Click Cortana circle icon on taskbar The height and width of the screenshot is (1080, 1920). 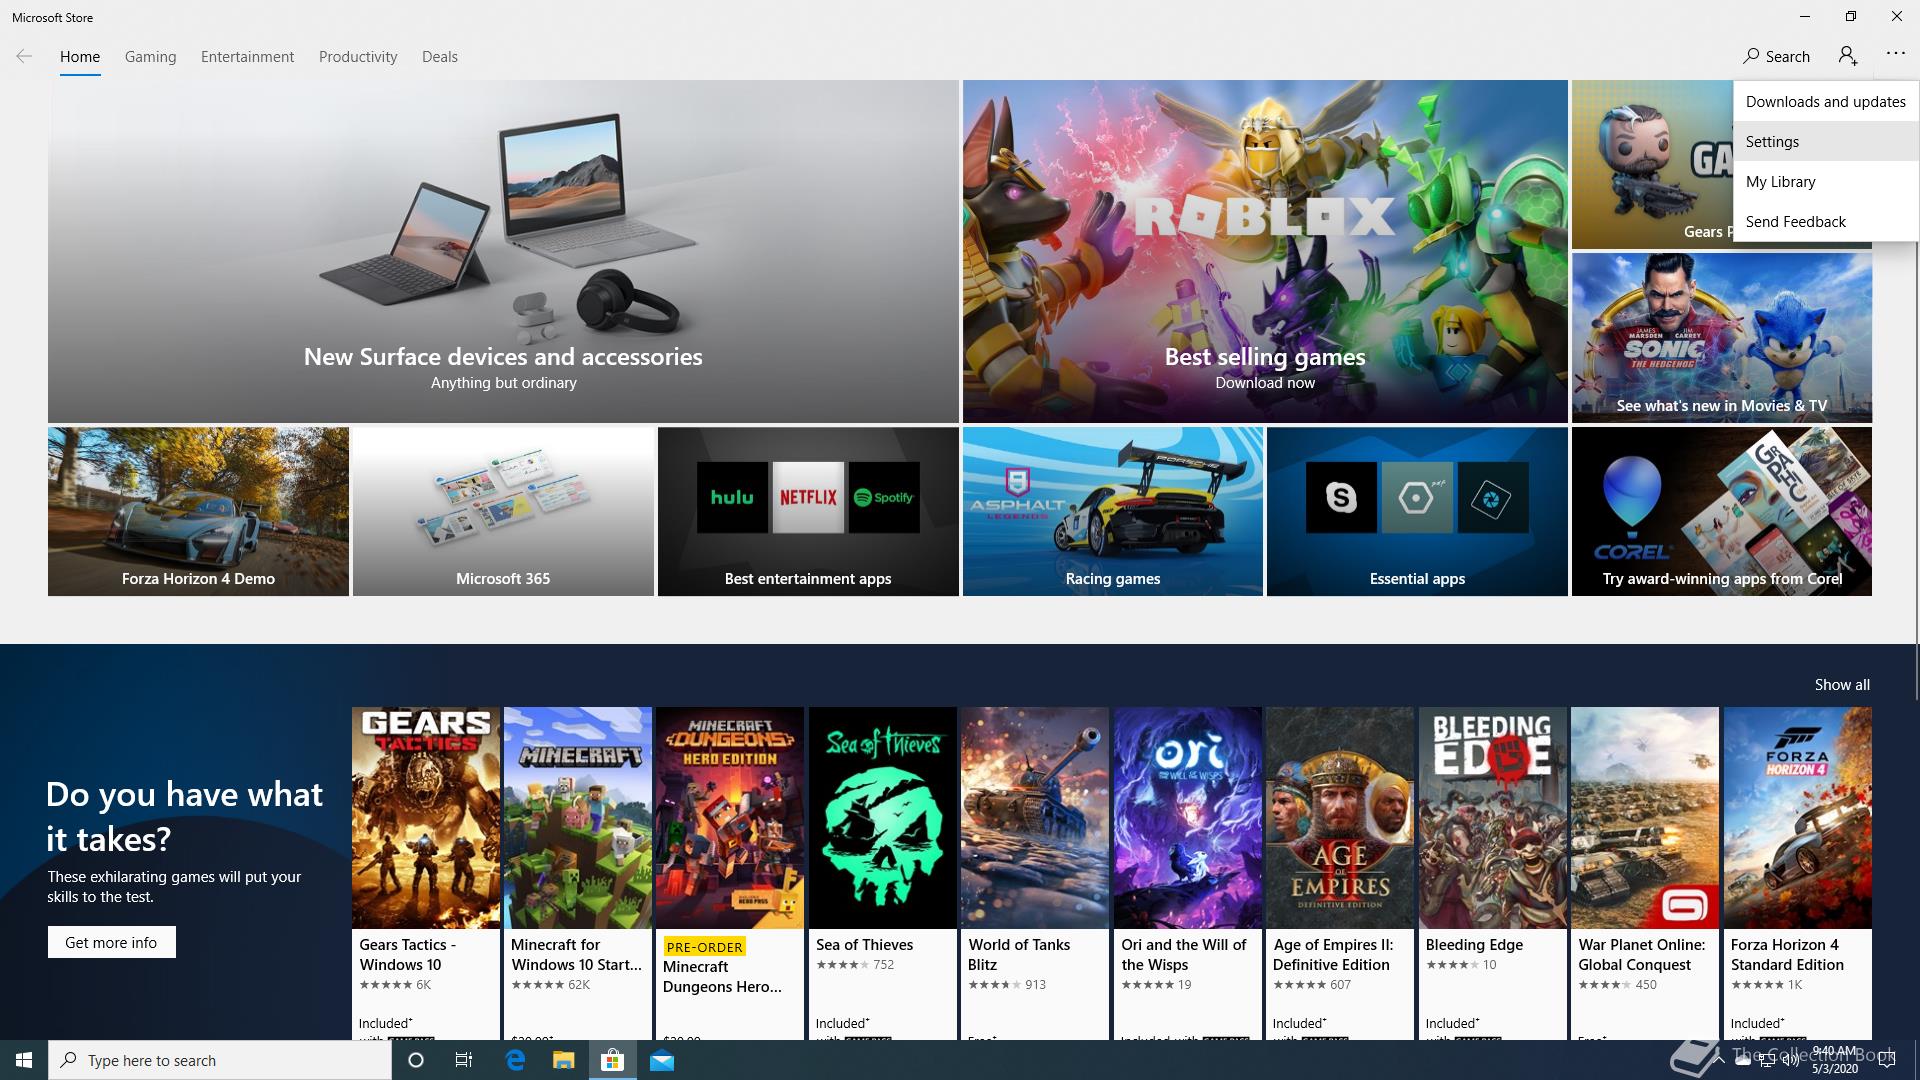pos(416,1060)
